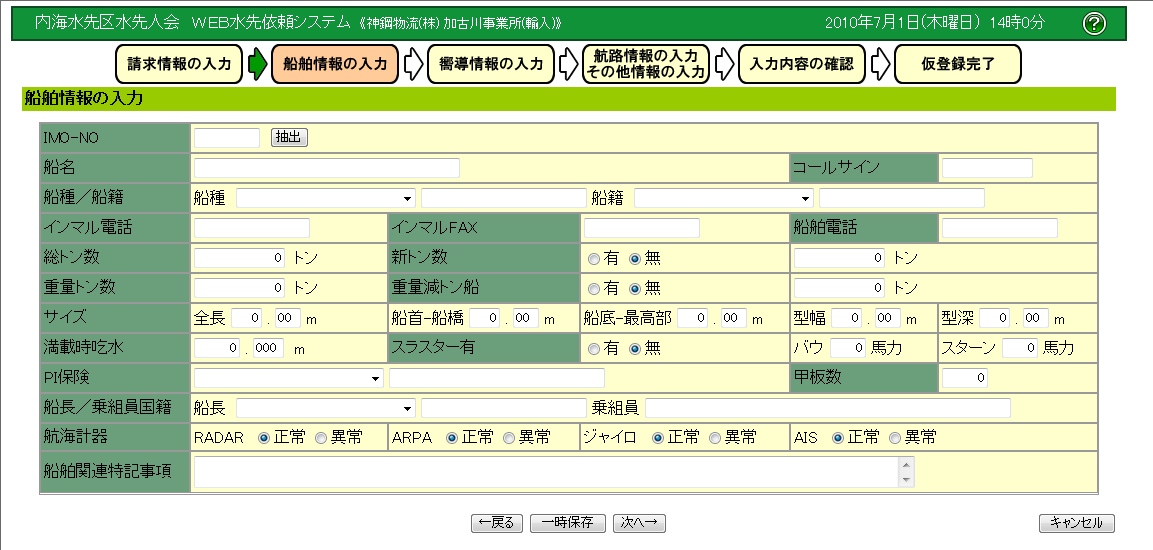
Task: Expand the 船籍 dropdown
Action: click(724, 198)
